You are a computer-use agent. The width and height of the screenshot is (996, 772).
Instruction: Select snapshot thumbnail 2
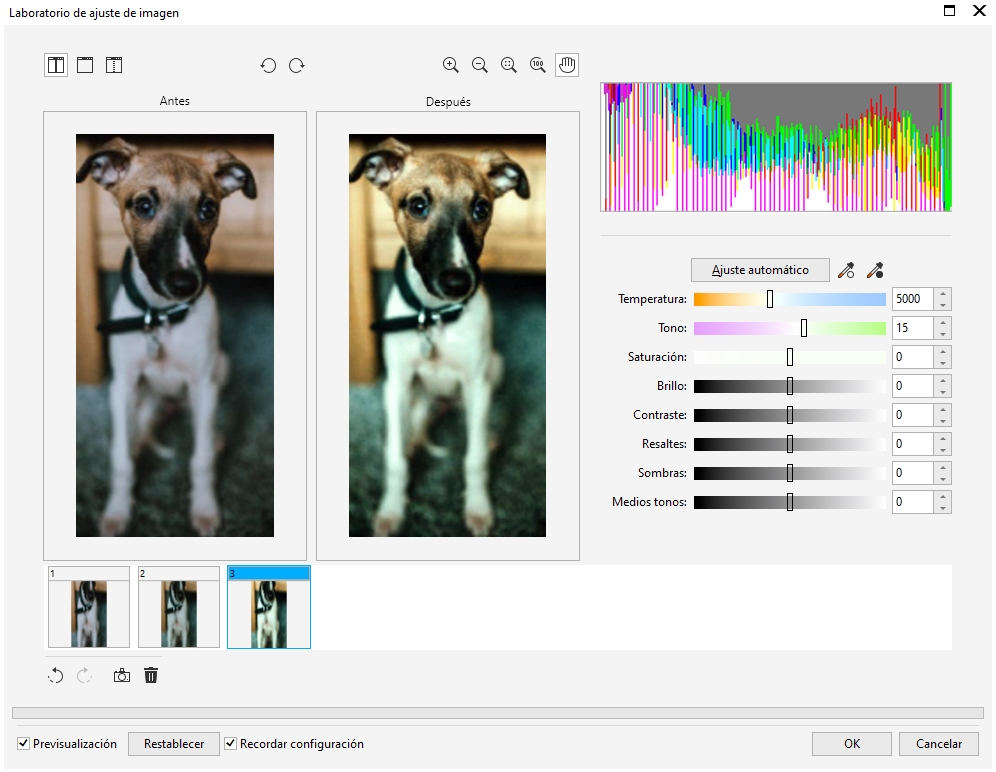(179, 607)
